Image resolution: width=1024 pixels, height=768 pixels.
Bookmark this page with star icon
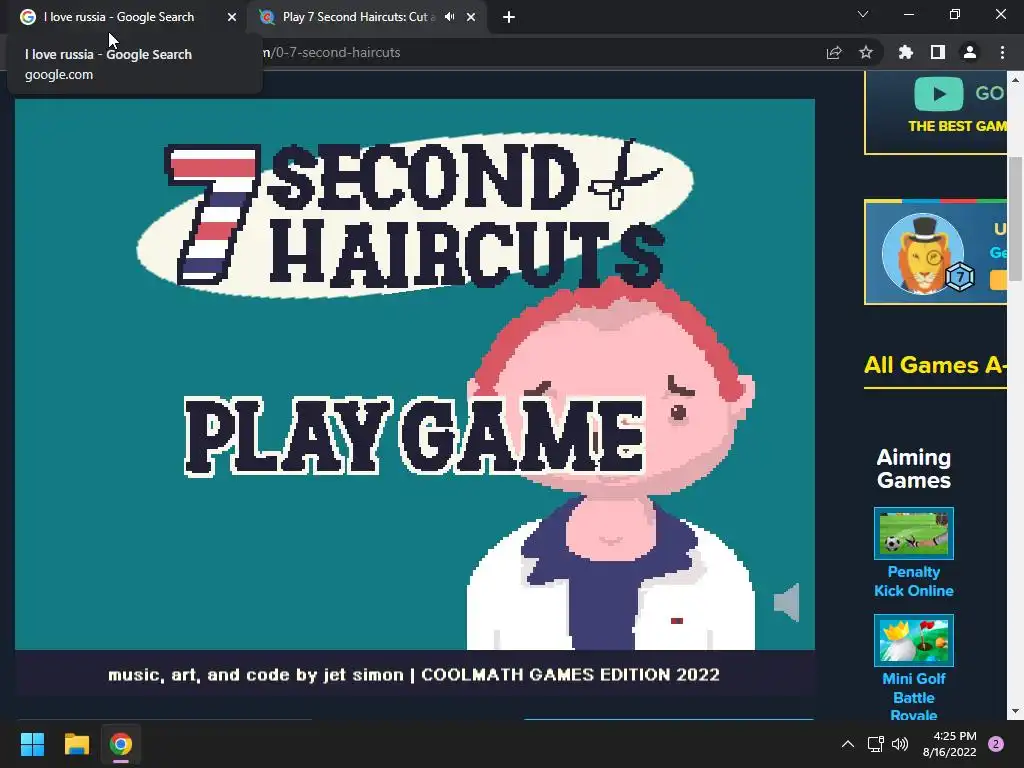(x=866, y=52)
